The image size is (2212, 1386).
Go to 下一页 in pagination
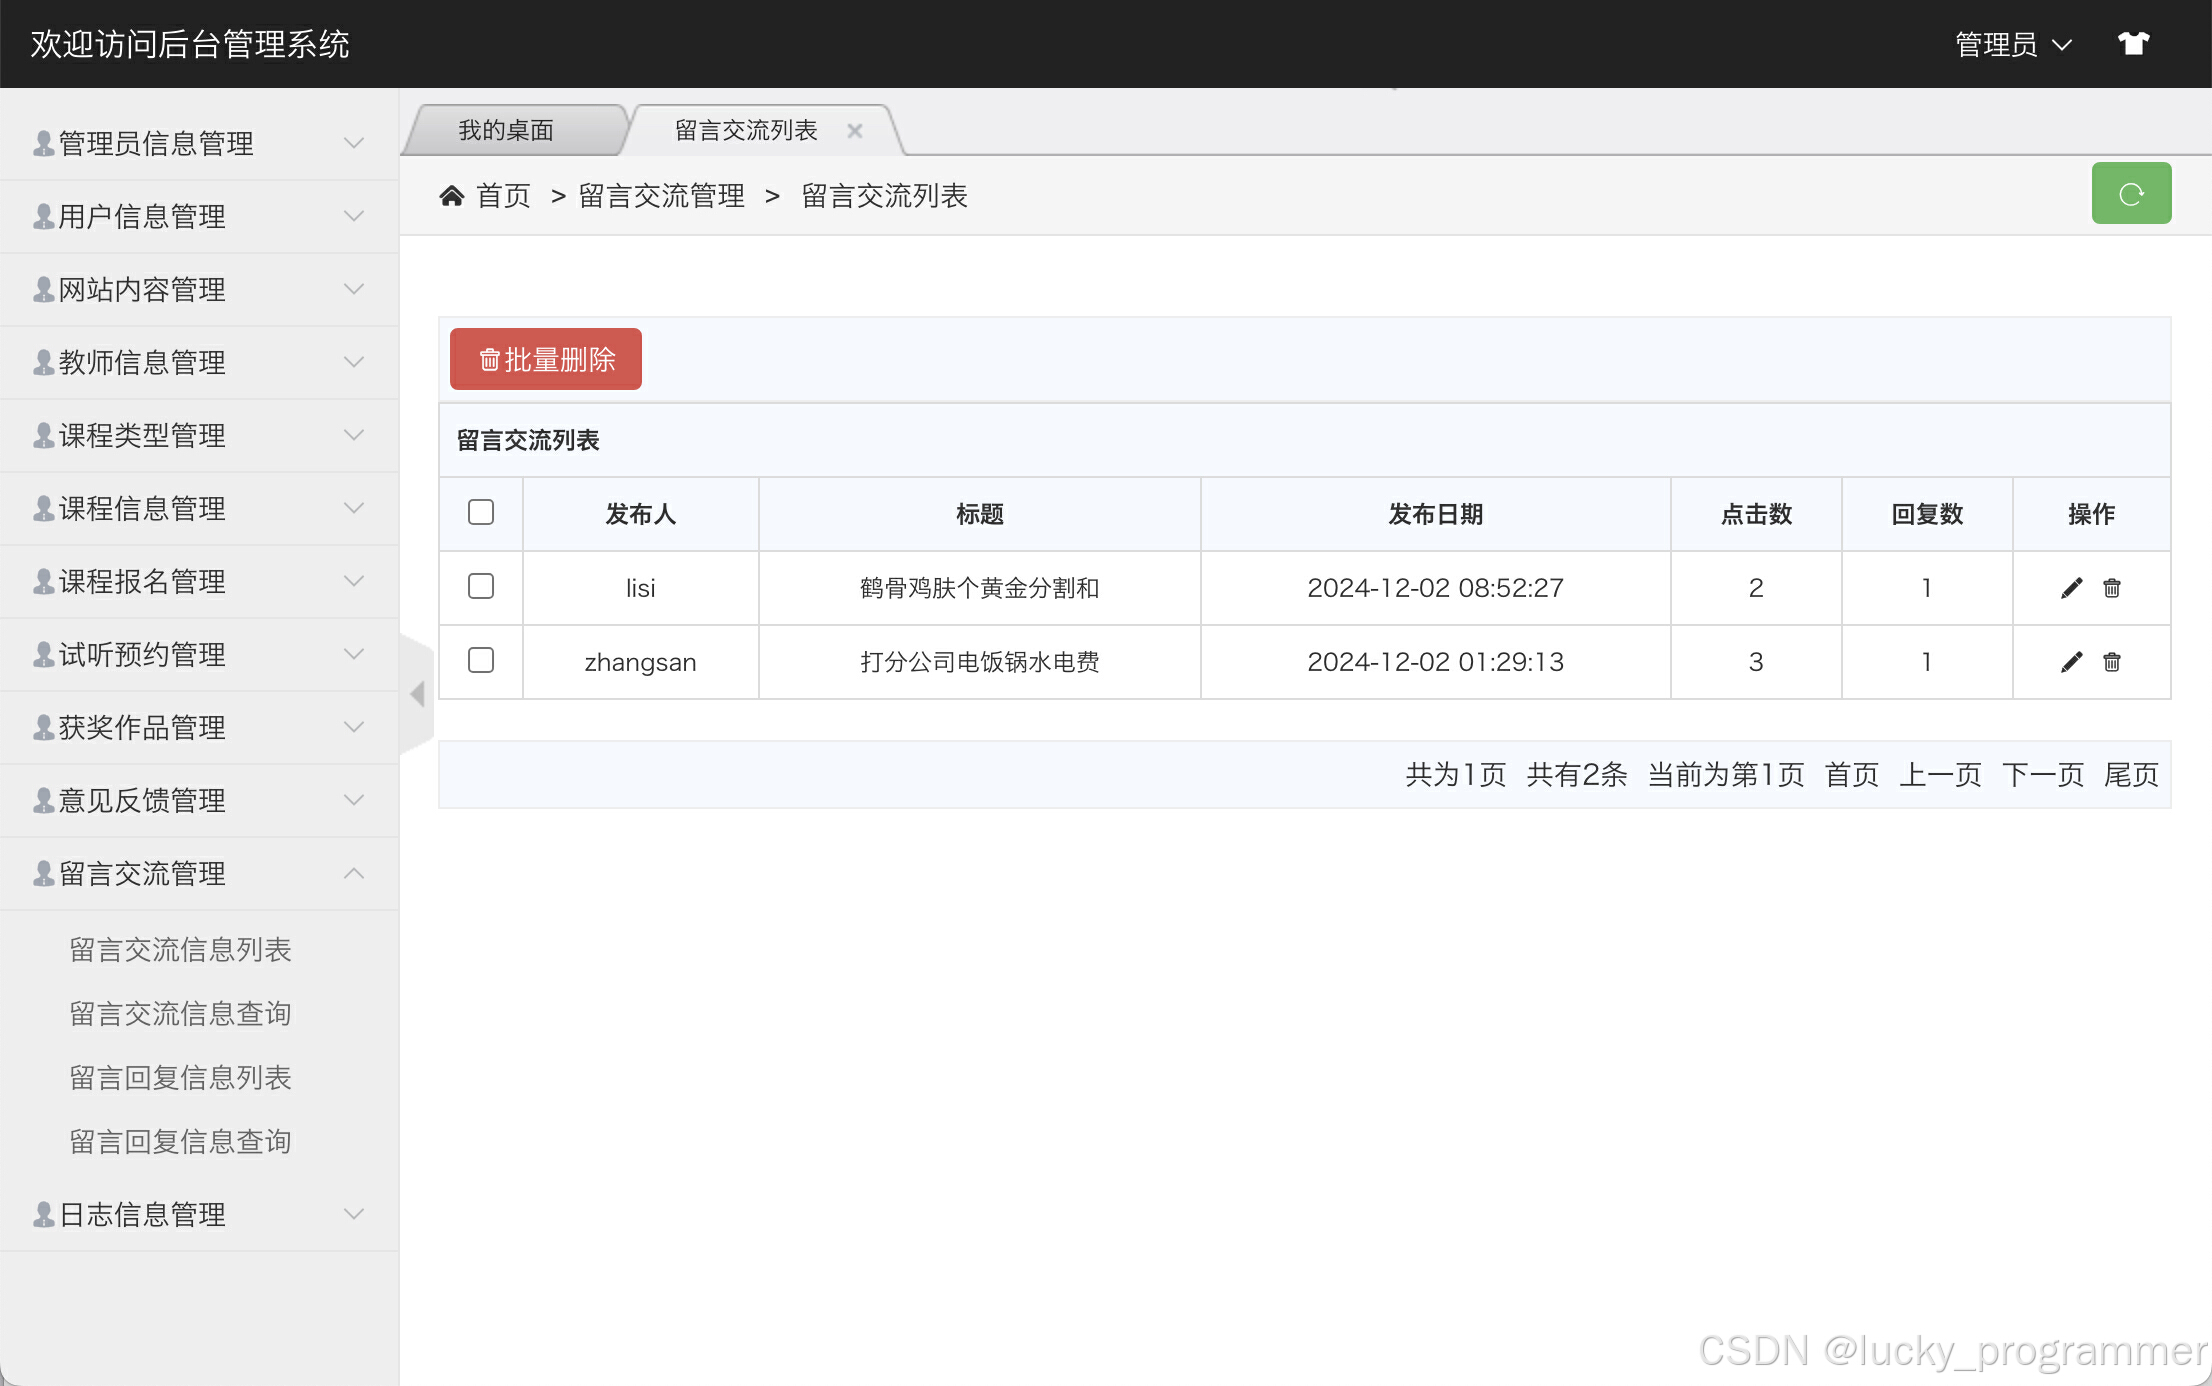coord(2042,774)
